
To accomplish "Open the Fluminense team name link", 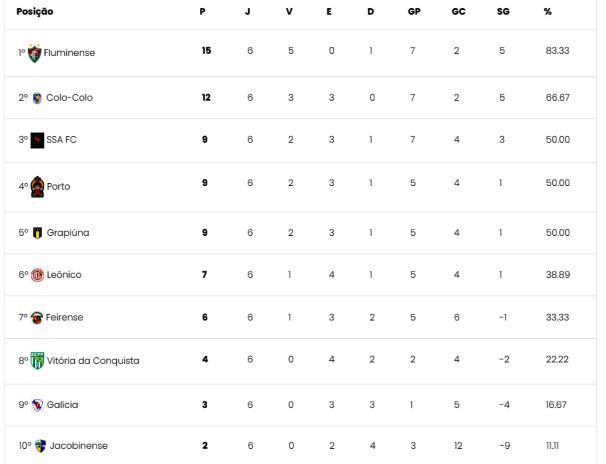I will [69, 53].
